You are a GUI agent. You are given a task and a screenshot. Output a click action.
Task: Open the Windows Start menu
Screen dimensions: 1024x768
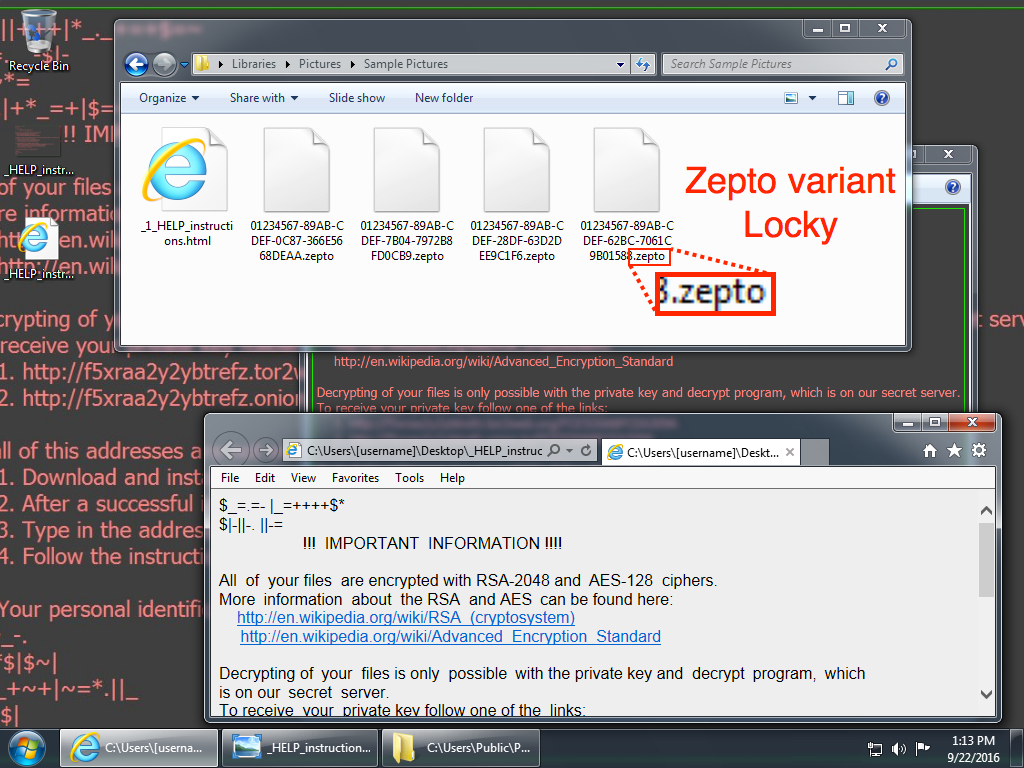(26, 749)
